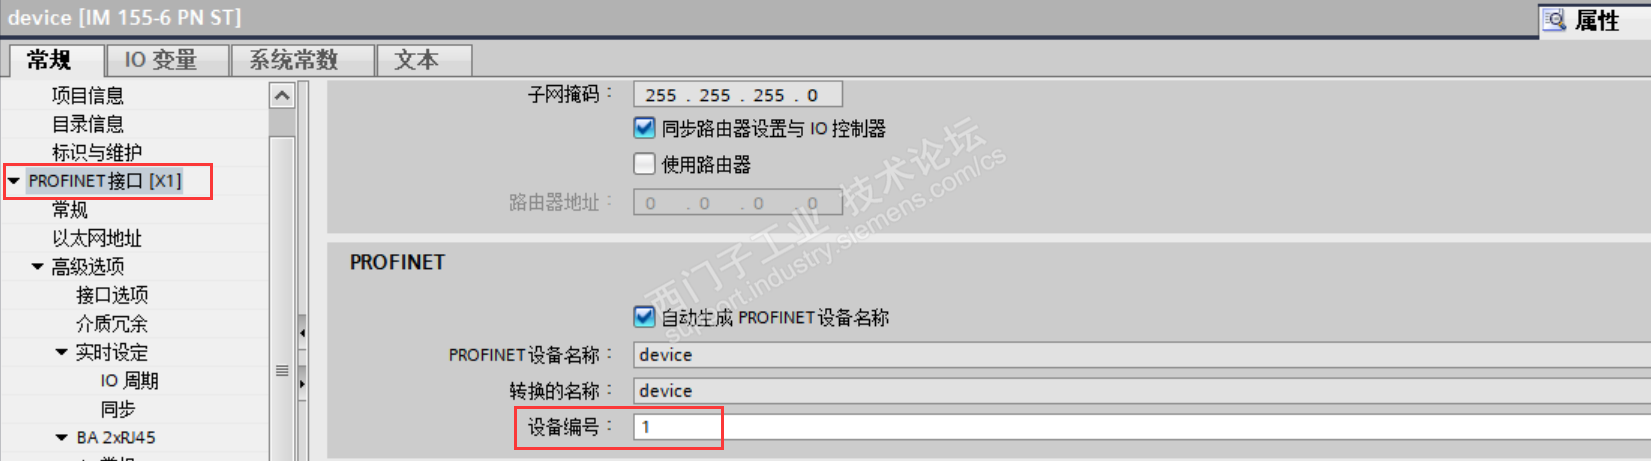Viewport: 1651px width, 461px height.
Task: Collapse the PROFINET接口 [X1] tree node
Action: click(x=14, y=181)
